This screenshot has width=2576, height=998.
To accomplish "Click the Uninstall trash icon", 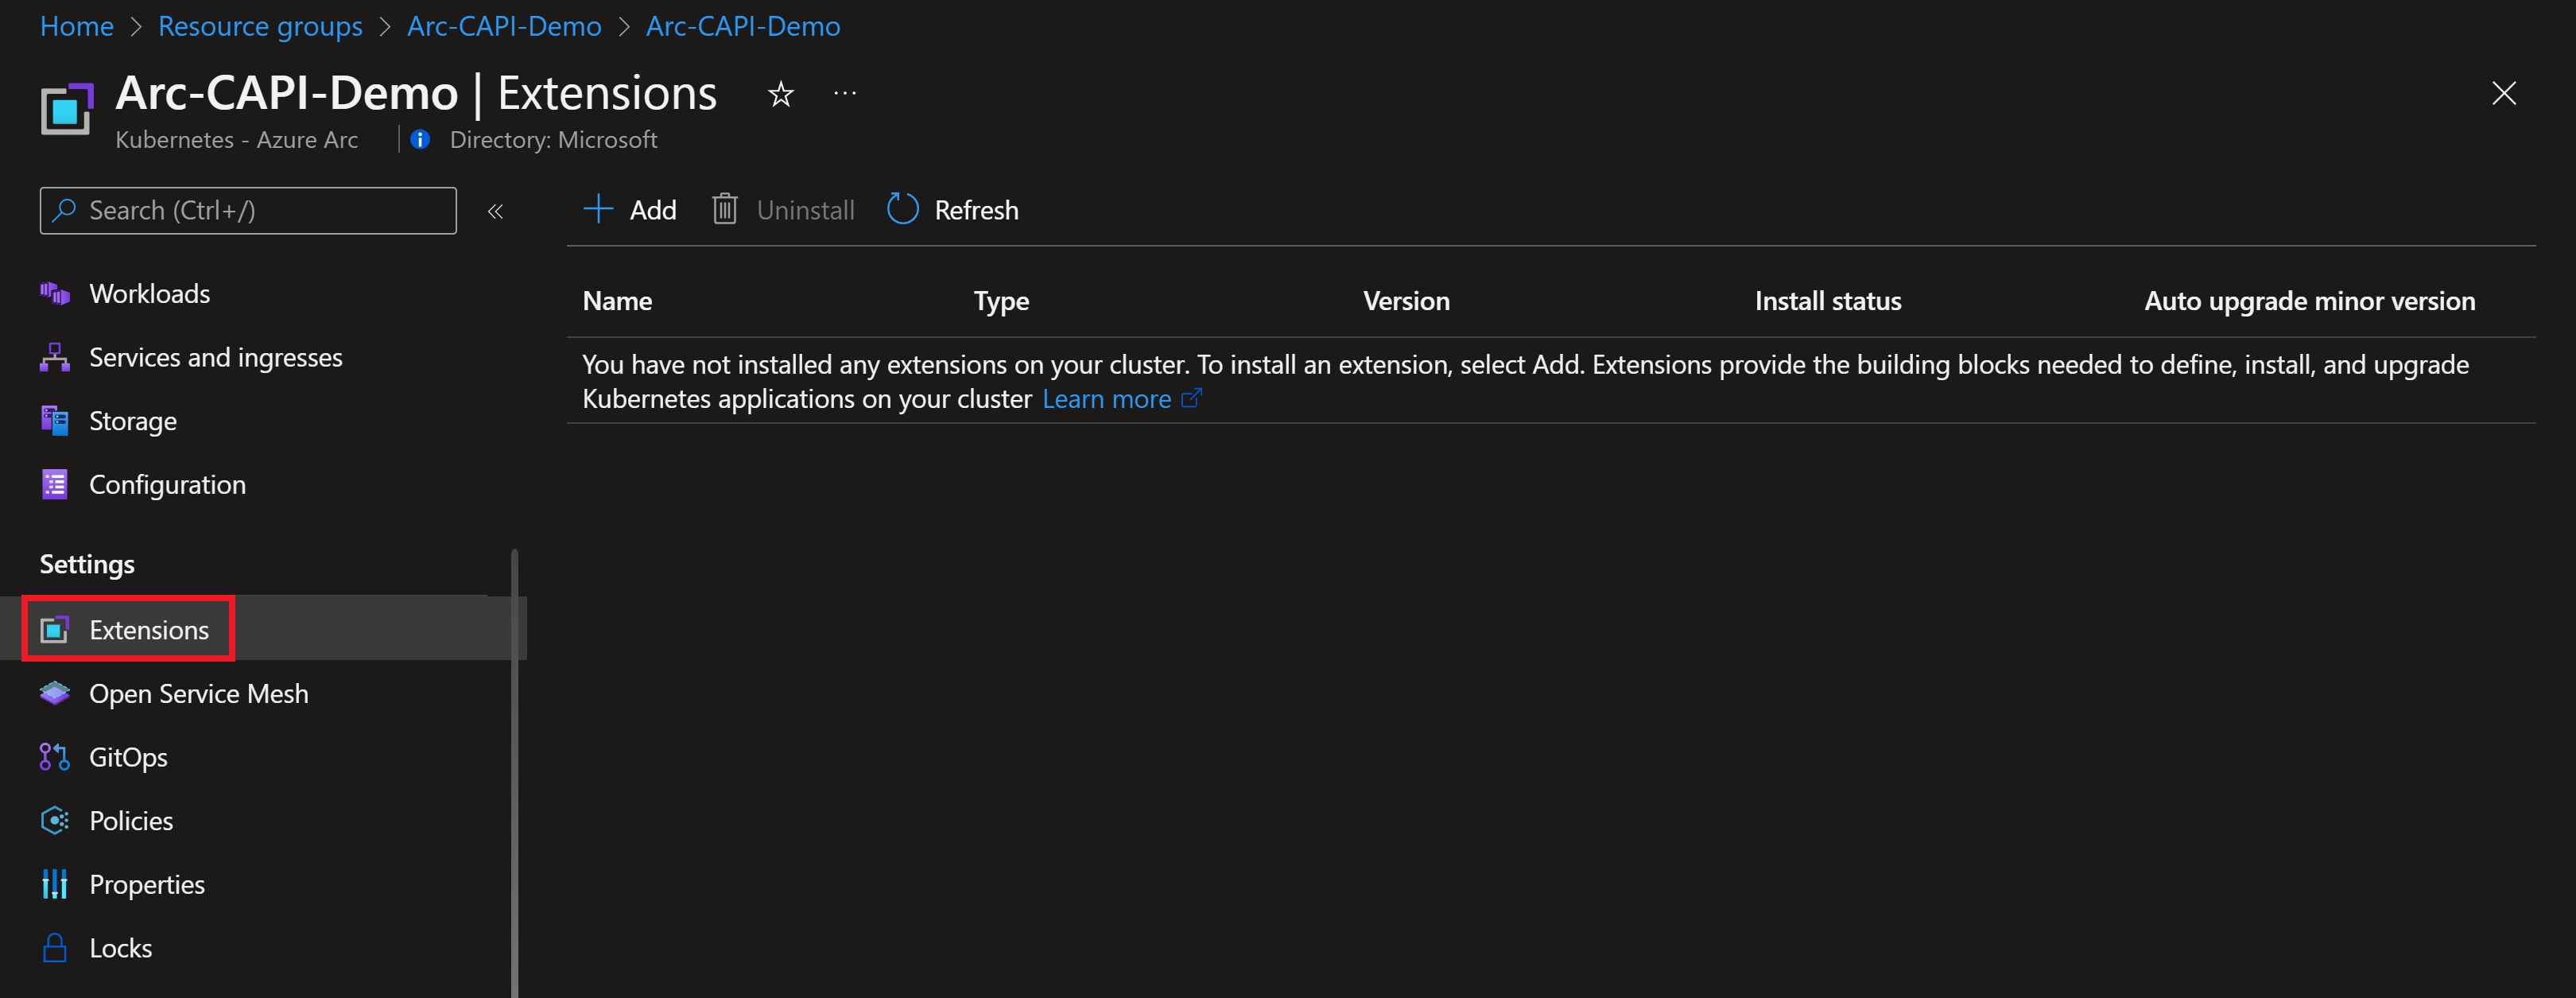I will click(725, 210).
